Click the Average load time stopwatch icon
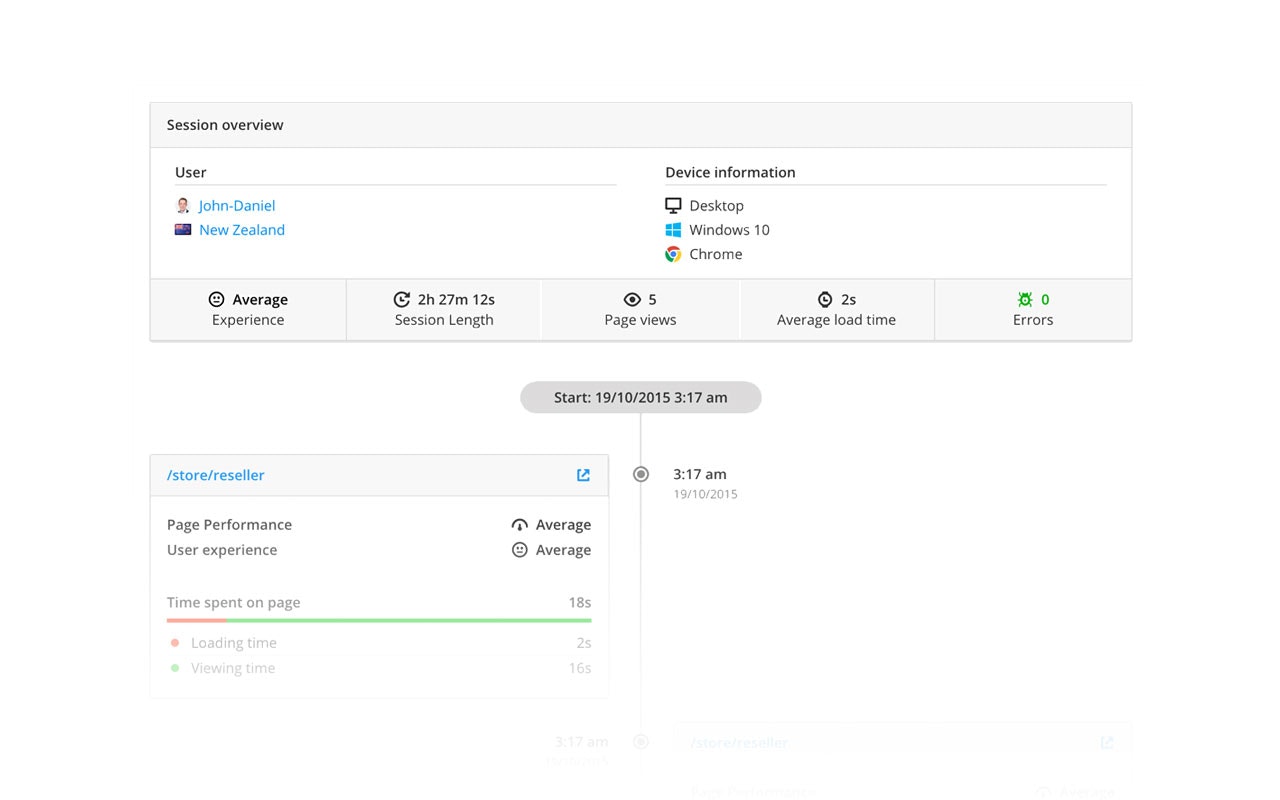This screenshot has height=800, width=1280. pyautogui.click(x=825, y=300)
